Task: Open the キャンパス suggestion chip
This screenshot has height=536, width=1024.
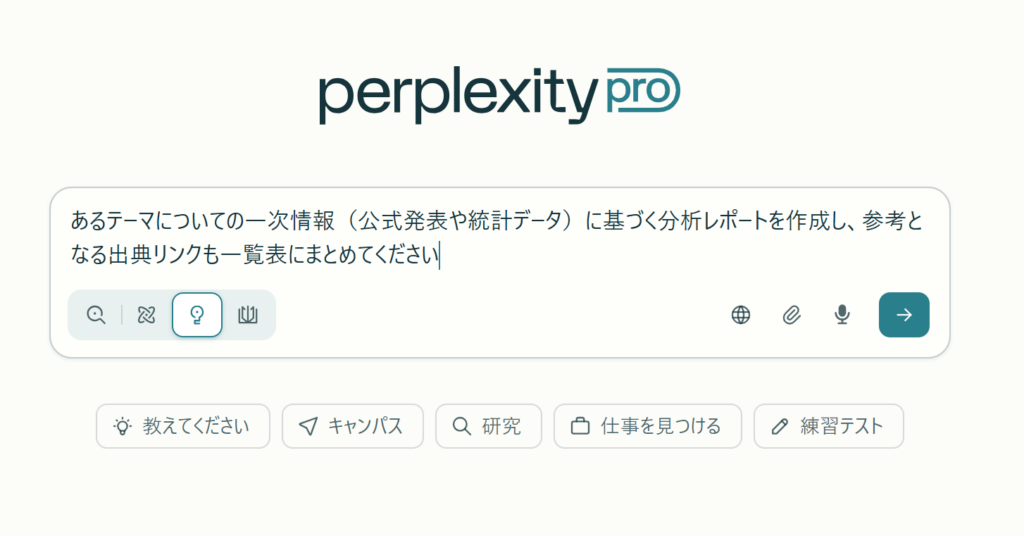Action: pyautogui.click(x=352, y=426)
